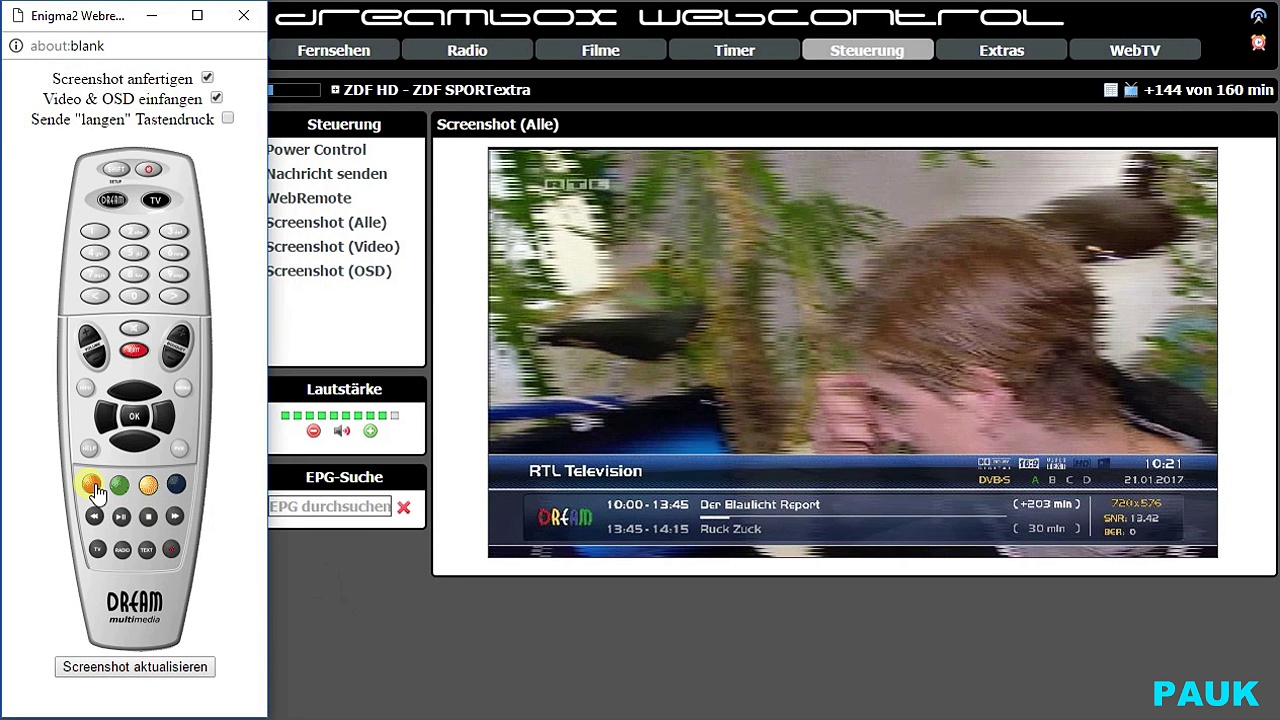The image size is (1280, 720).
Task: Toggle 'Video & OSD einfangen' checkbox
Action: [216, 98]
